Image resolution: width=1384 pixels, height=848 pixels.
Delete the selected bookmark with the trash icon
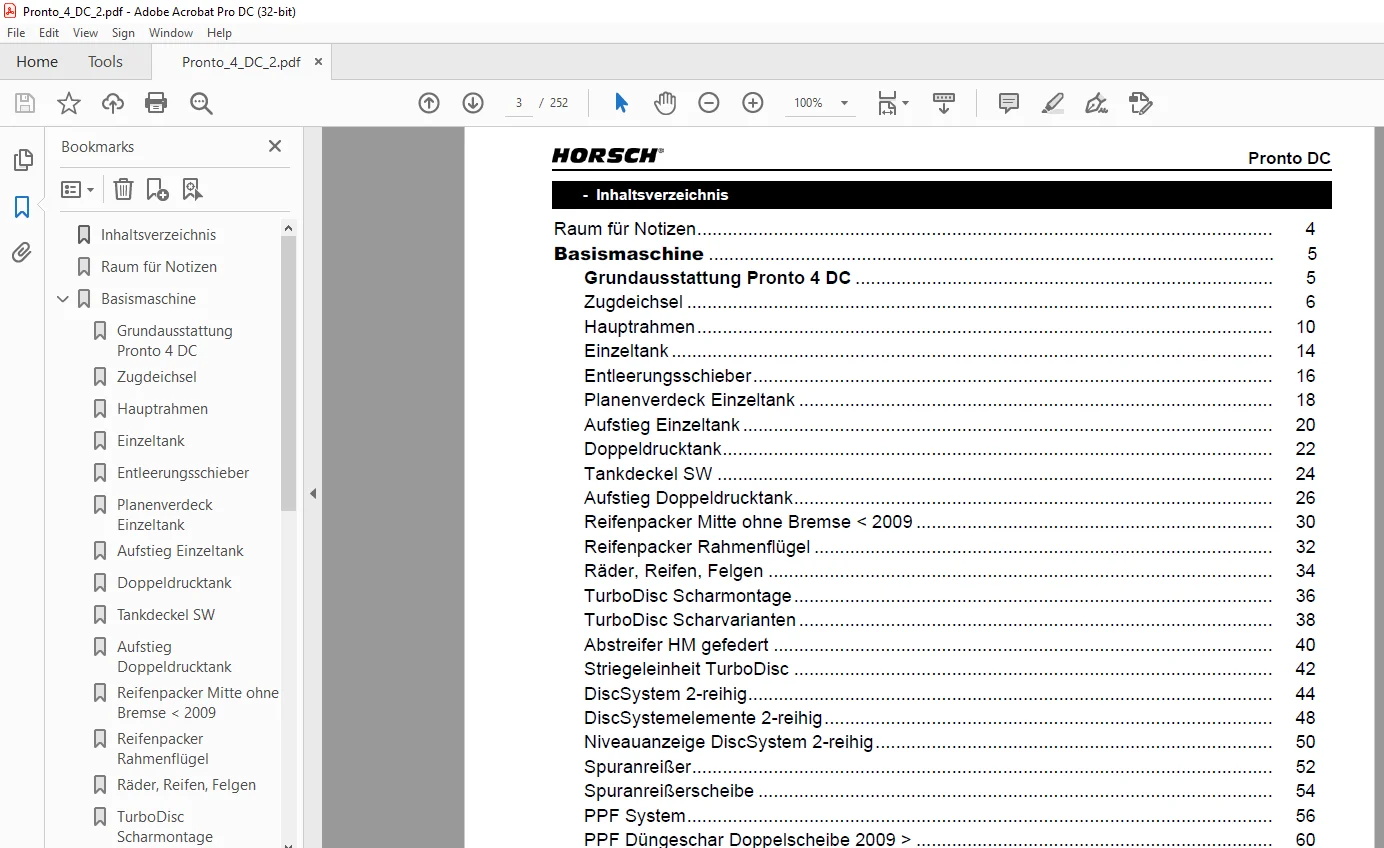click(x=123, y=189)
